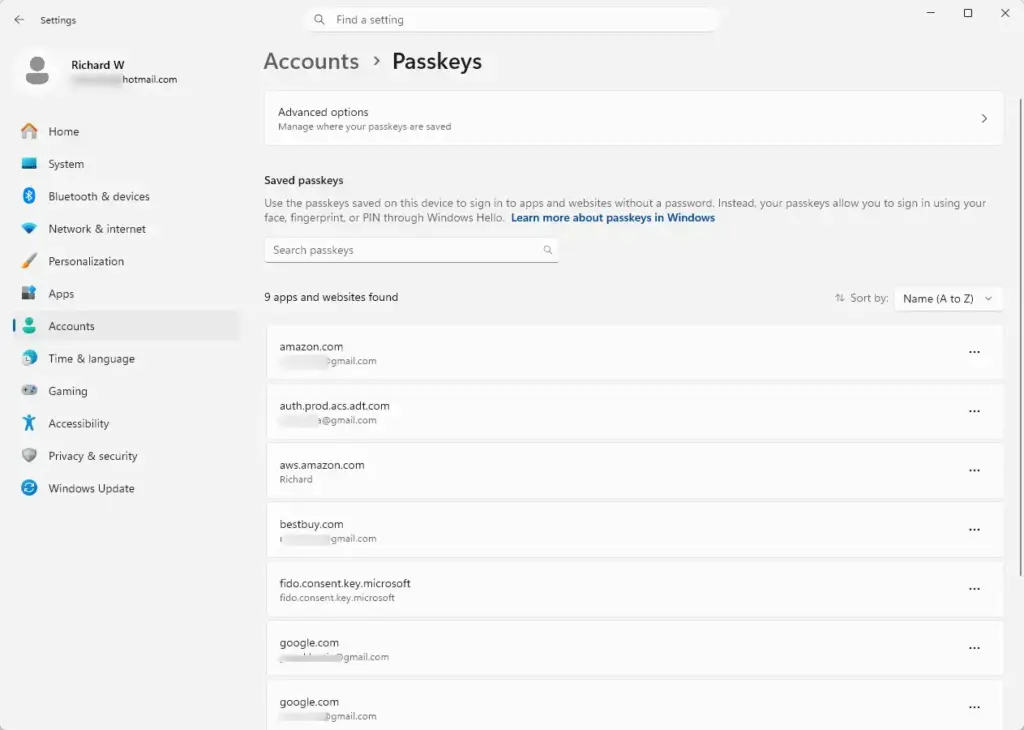Viewport: 1024px width, 730px height.
Task: Click the back arrow in Settings
Action: (19, 20)
